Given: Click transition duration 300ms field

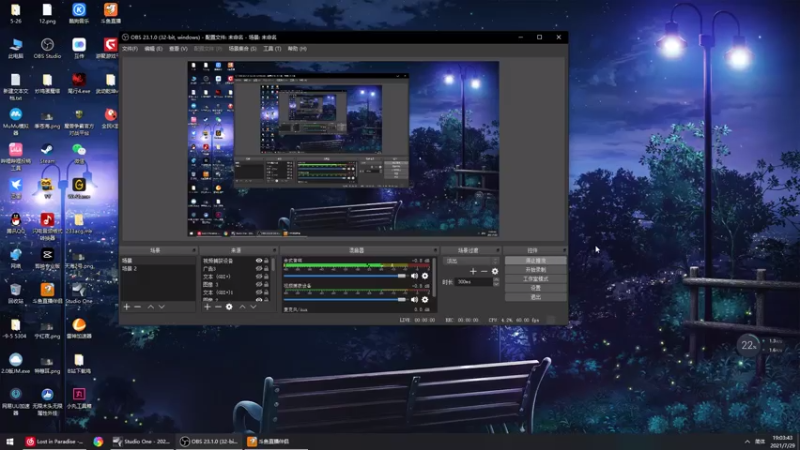Looking at the screenshot, I should [x=474, y=282].
